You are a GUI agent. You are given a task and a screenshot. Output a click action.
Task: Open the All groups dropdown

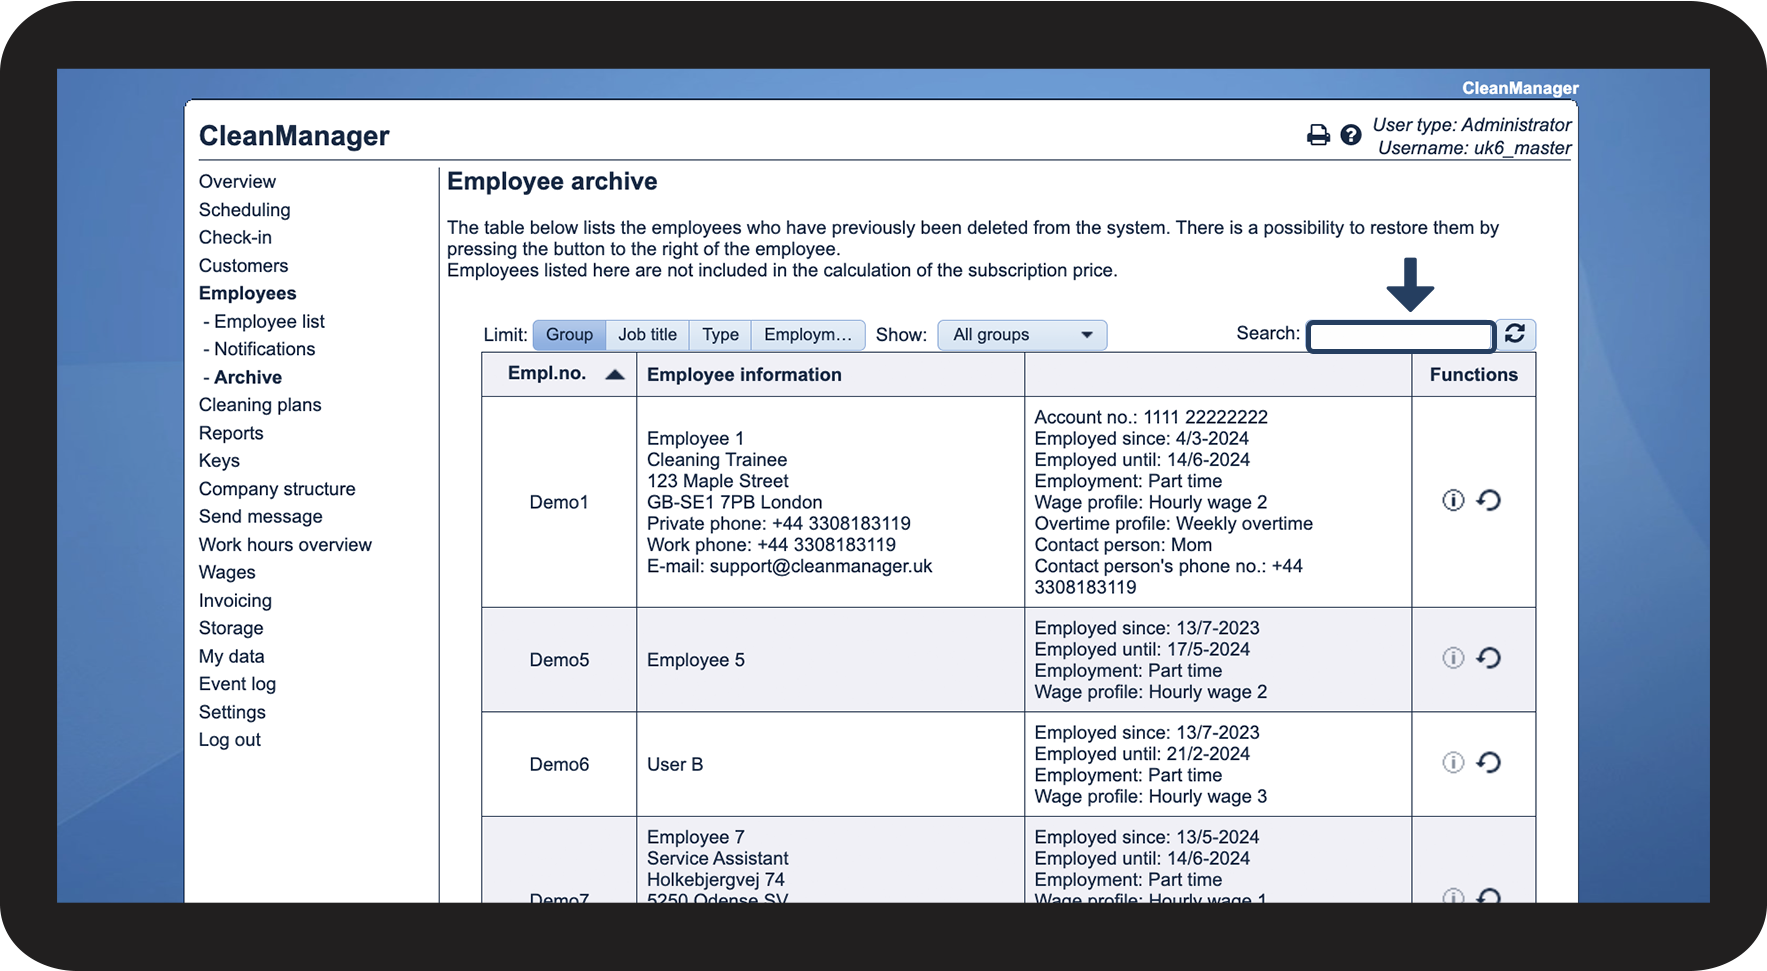[x=1021, y=335]
